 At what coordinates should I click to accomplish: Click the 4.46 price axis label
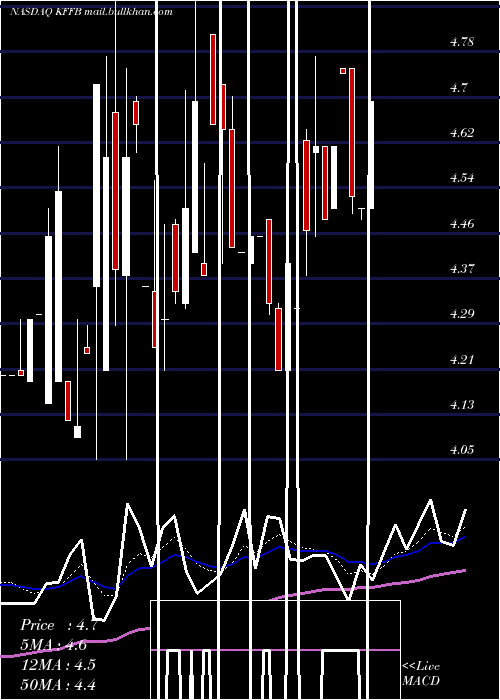462,223
